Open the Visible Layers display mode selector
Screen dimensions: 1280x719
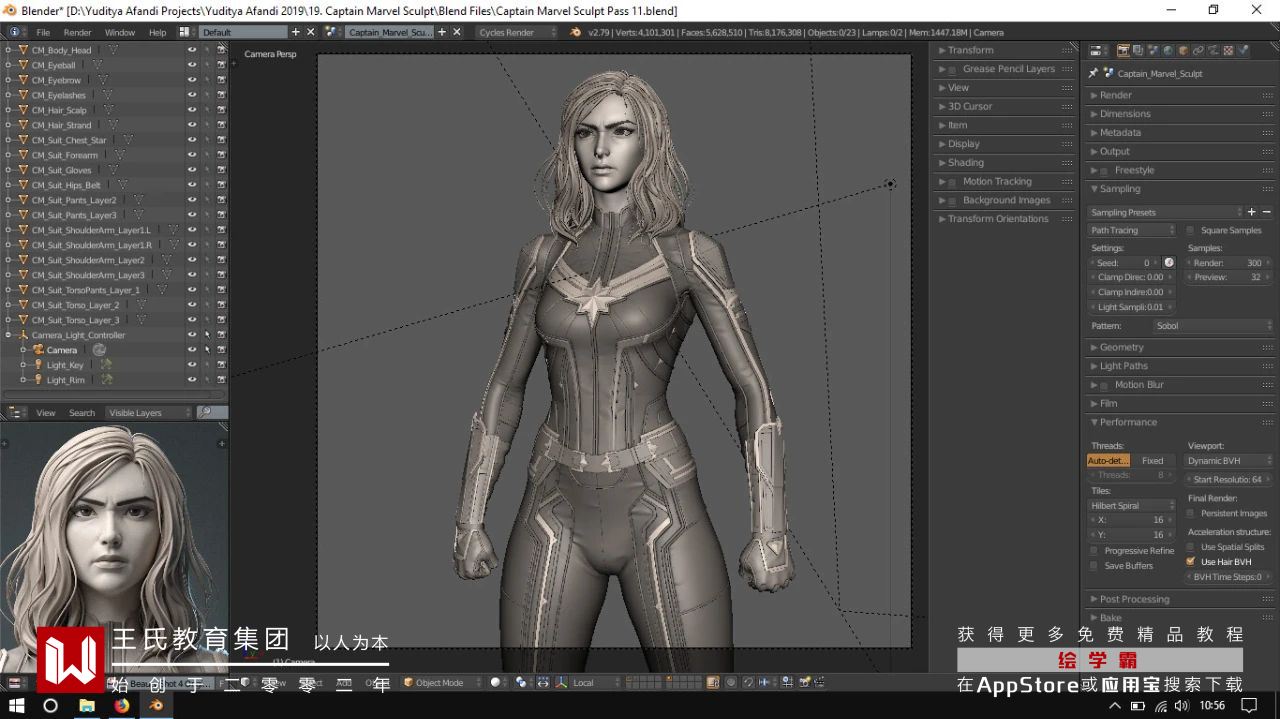pyautogui.click(x=148, y=412)
